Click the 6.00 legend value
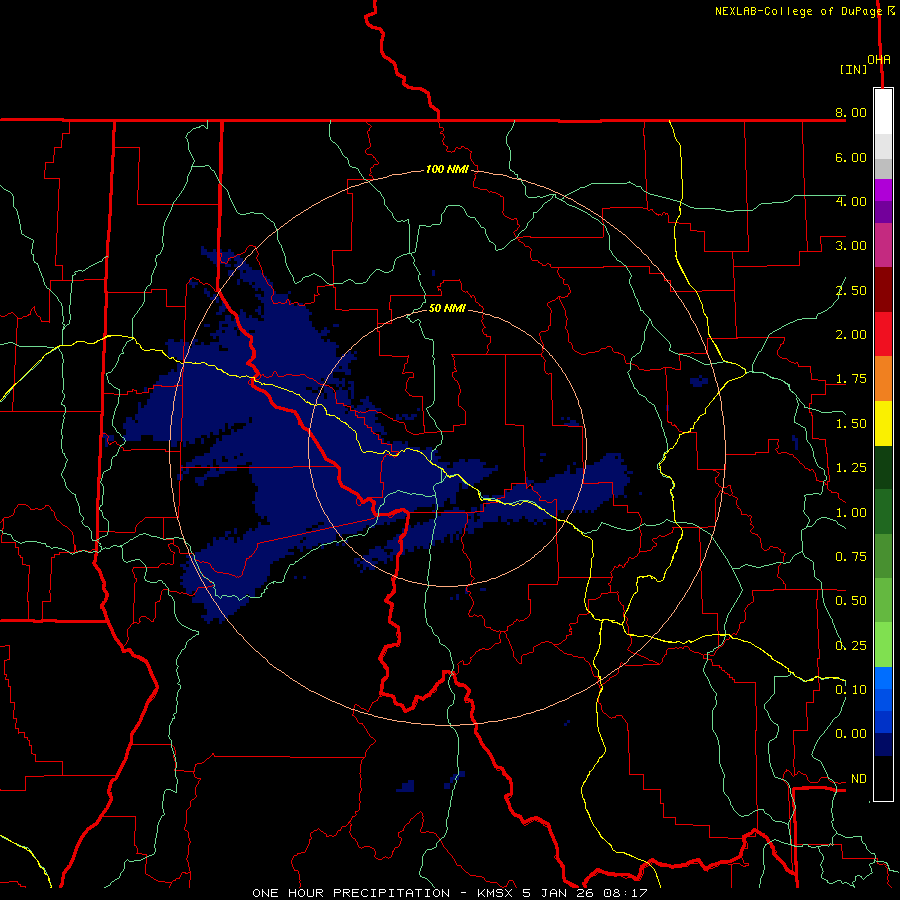 point(851,157)
